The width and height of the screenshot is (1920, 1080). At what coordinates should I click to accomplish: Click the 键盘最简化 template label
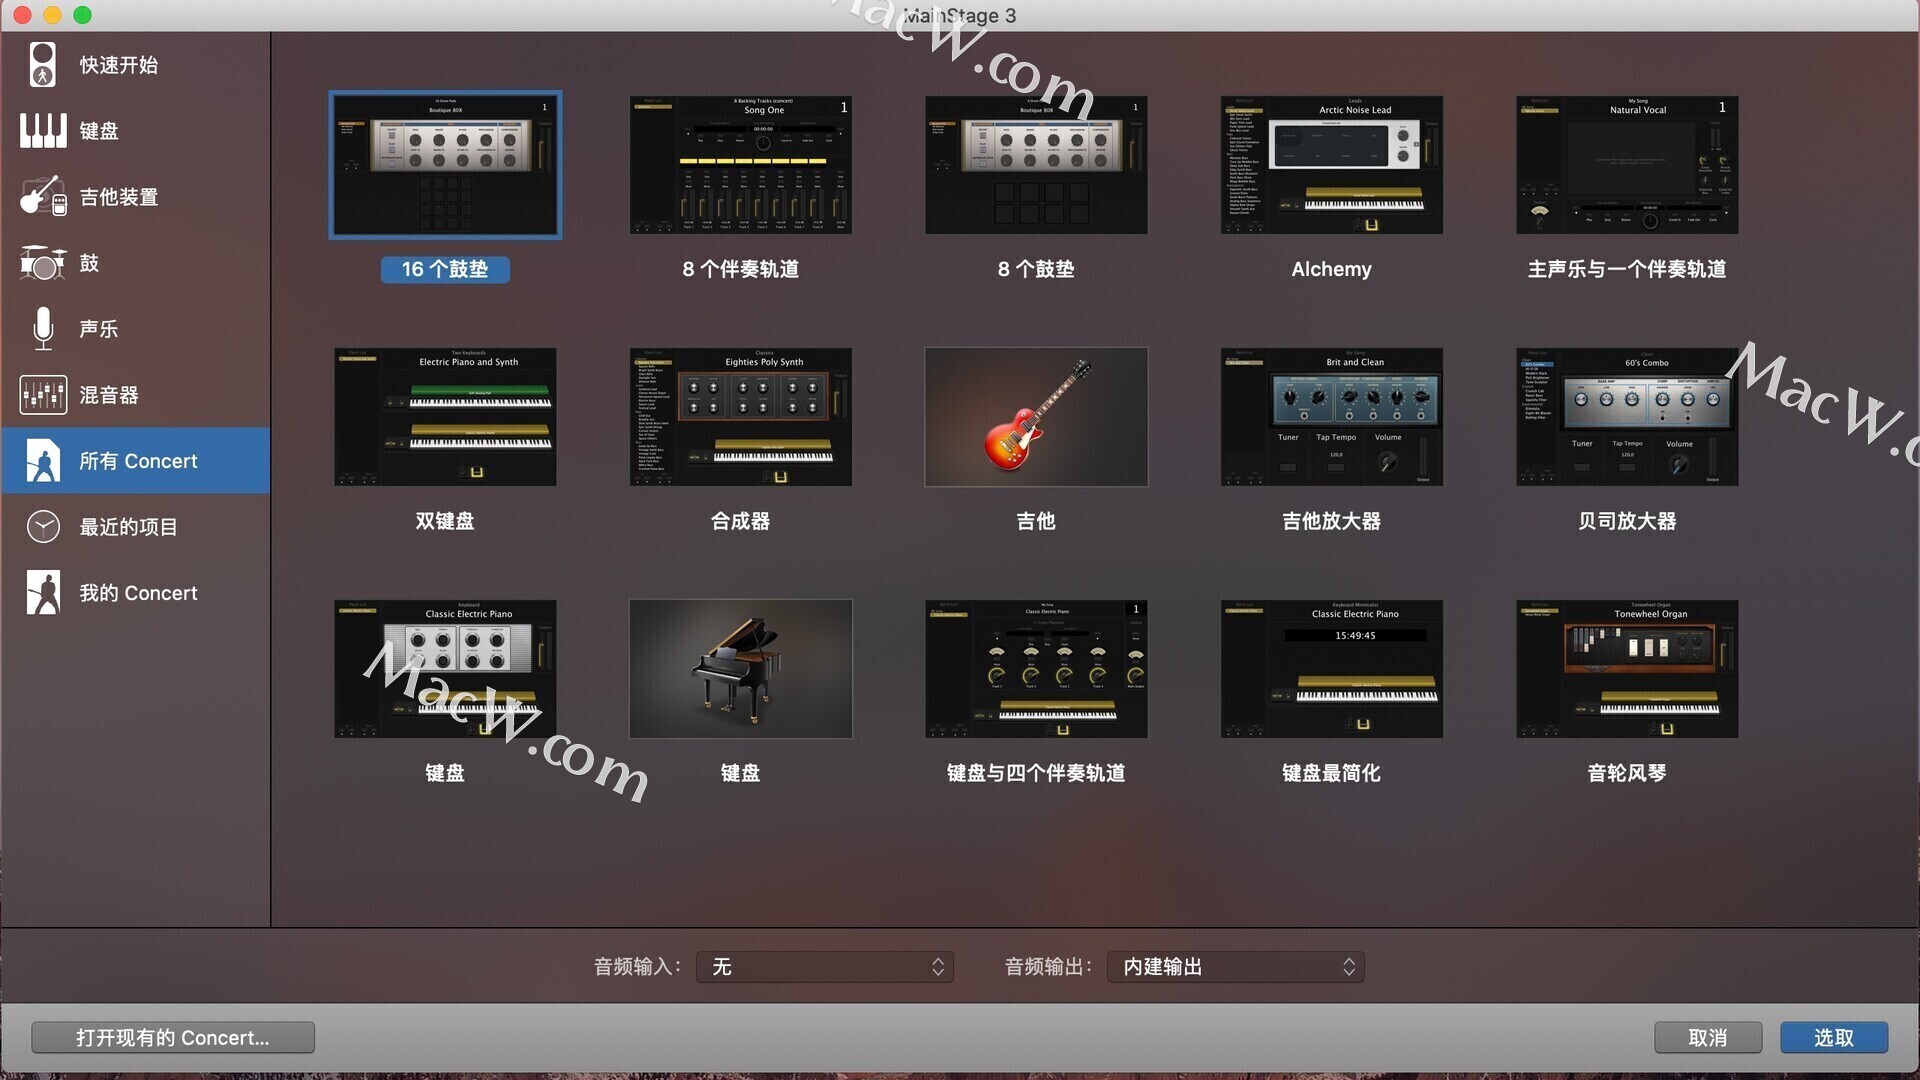click(x=1331, y=773)
